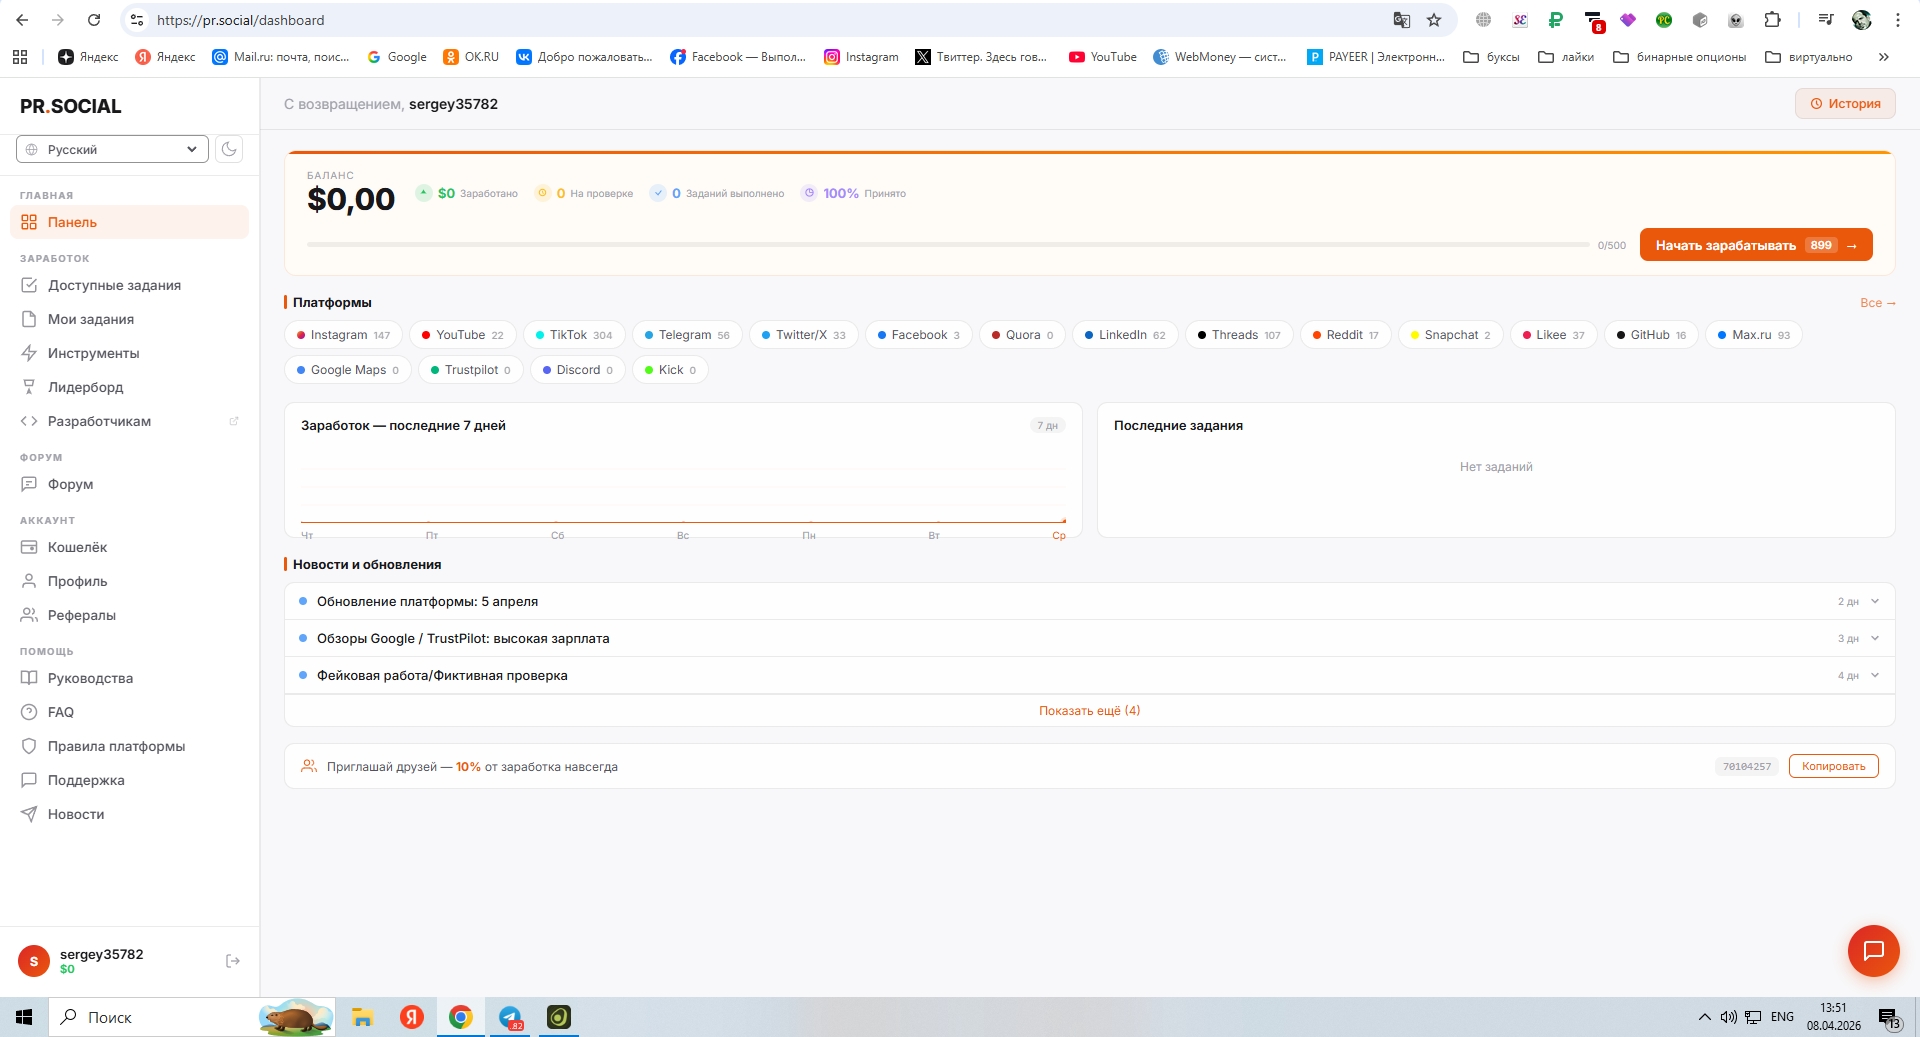The image size is (1920, 1037).
Task: Select the TikTok platform chip
Action: (574, 335)
